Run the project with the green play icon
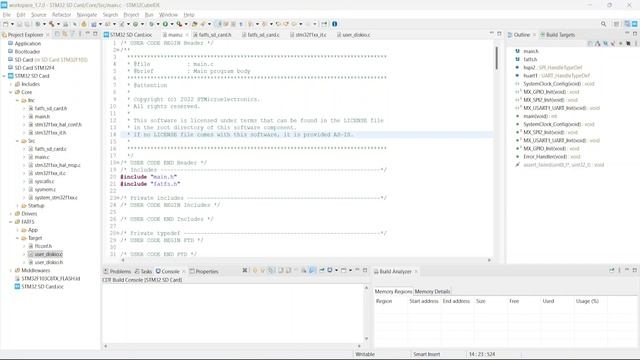Screen dimensions: 640x360 point(165,24)
